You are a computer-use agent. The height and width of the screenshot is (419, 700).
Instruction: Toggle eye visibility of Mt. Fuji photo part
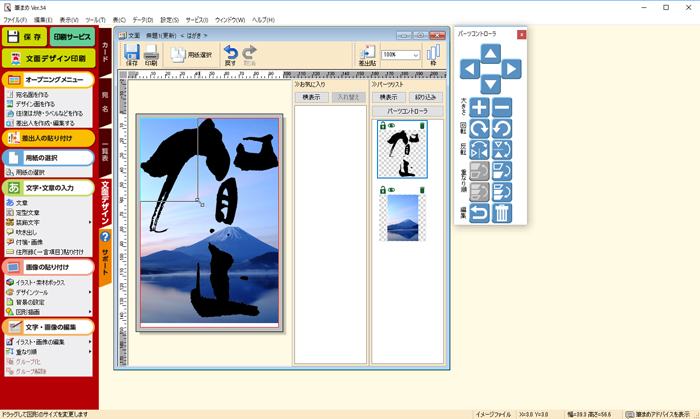pos(391,189)
